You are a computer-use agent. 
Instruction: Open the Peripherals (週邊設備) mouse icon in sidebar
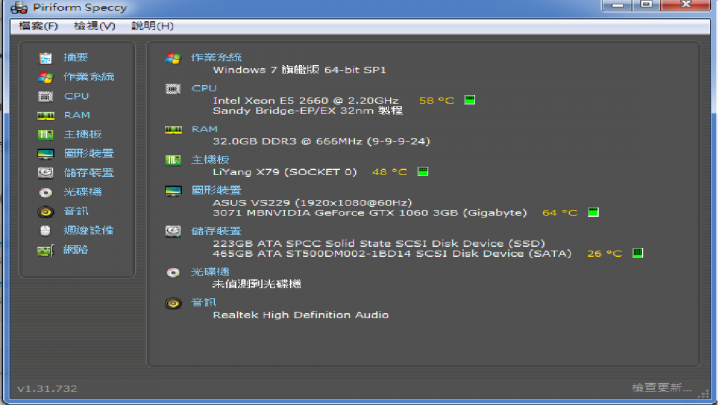coord(45,231)
